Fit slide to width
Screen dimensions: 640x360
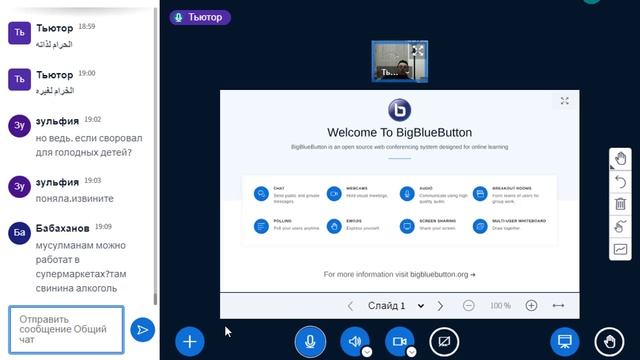tap(558, 305)
